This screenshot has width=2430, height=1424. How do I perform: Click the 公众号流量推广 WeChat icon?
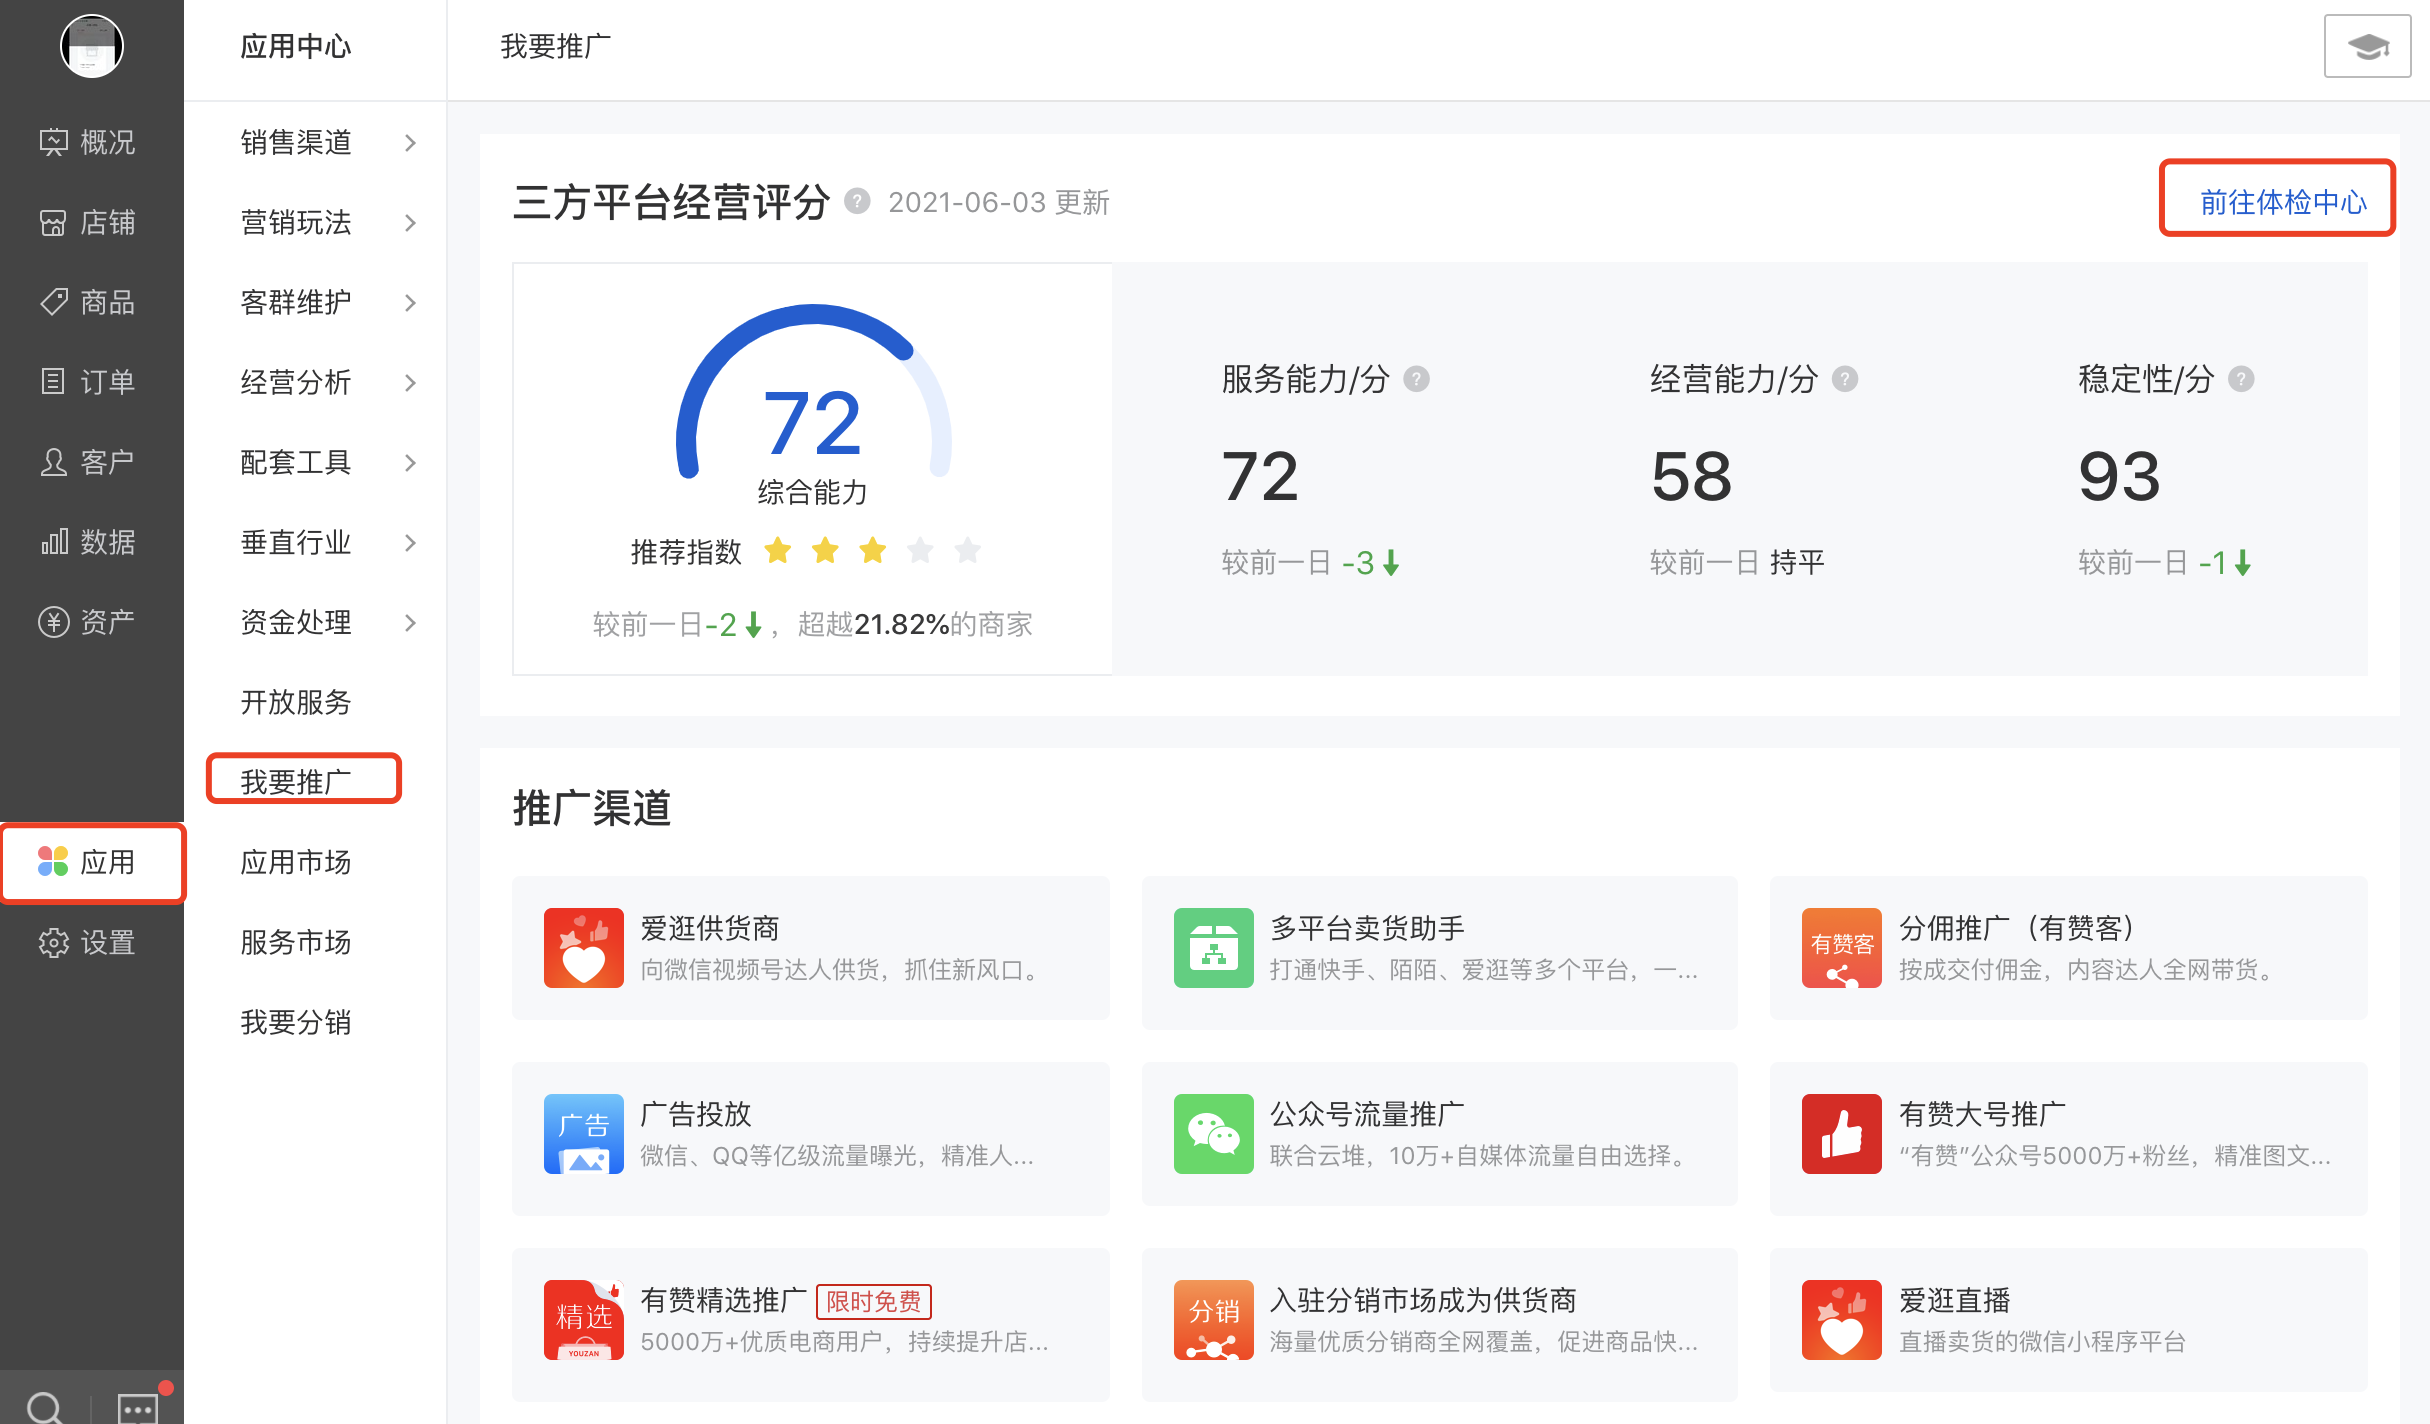coord(1214,1134)
